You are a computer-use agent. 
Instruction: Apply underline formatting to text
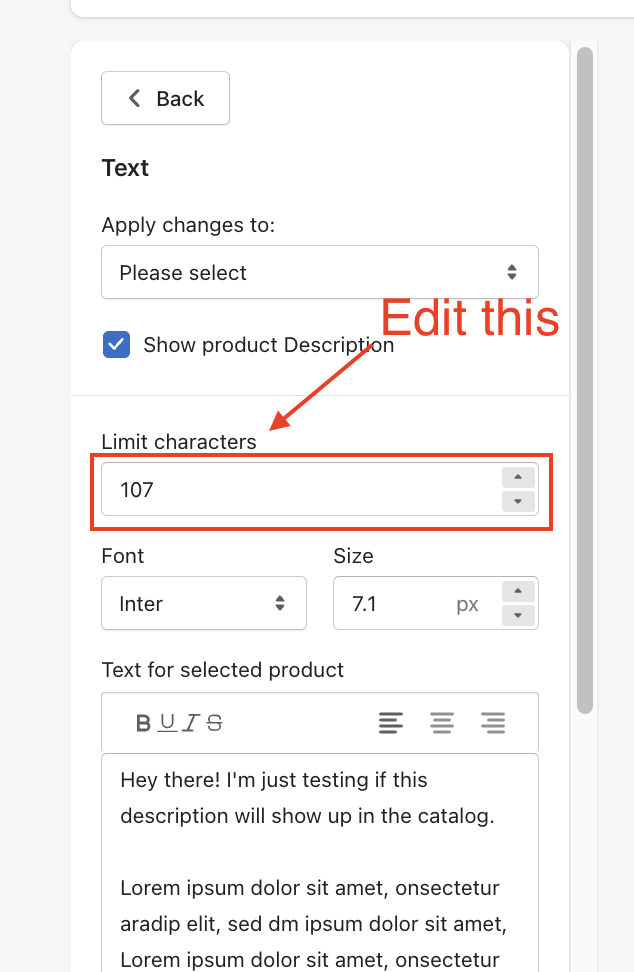pos(167,723)
